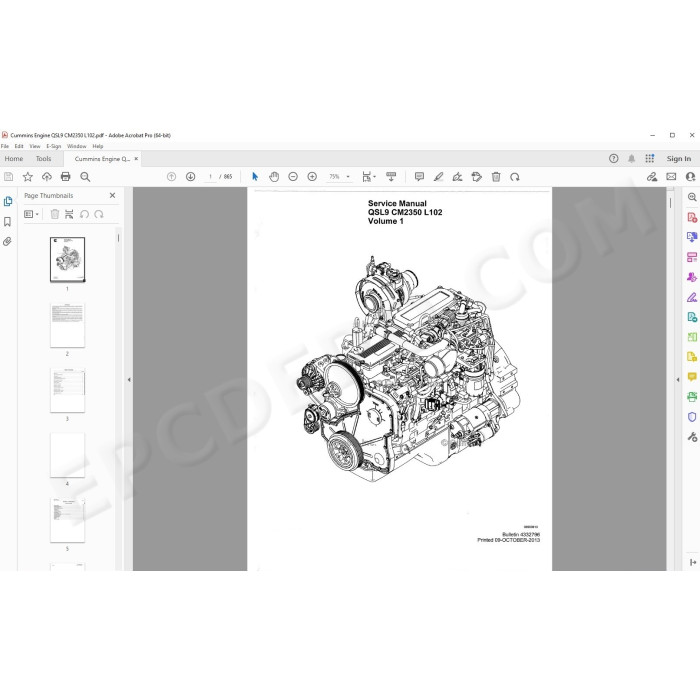Open the apps grid icon
The height and width of the screenshot is (700, 700).
[x=650, y=158]
